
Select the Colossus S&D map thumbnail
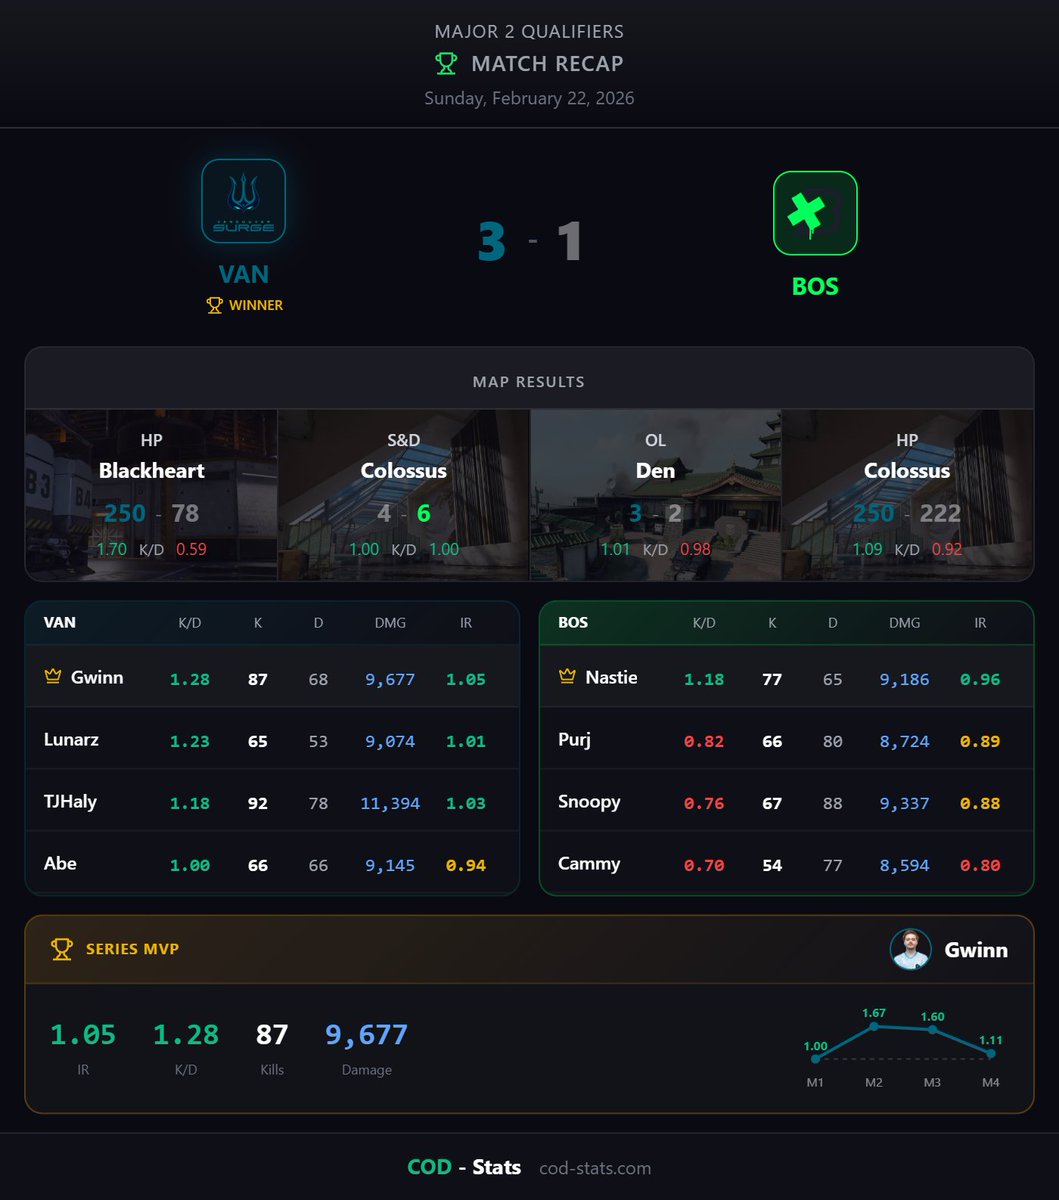404,493
